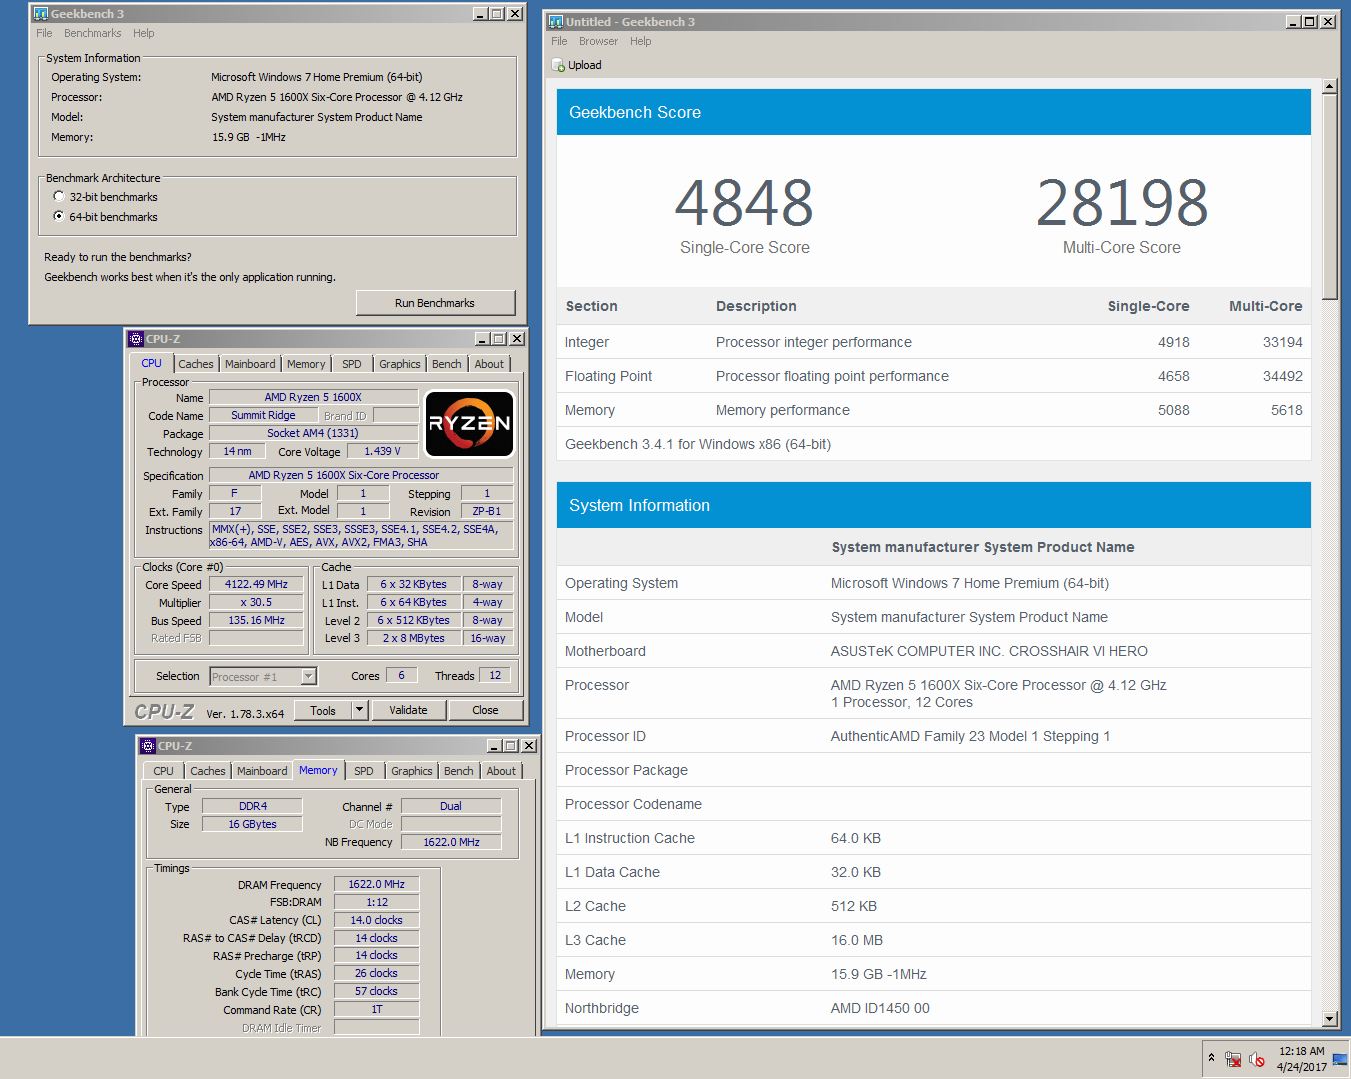Switch to Memory tab in CPU tab window

pyautogui.click(x=306, y=364)
